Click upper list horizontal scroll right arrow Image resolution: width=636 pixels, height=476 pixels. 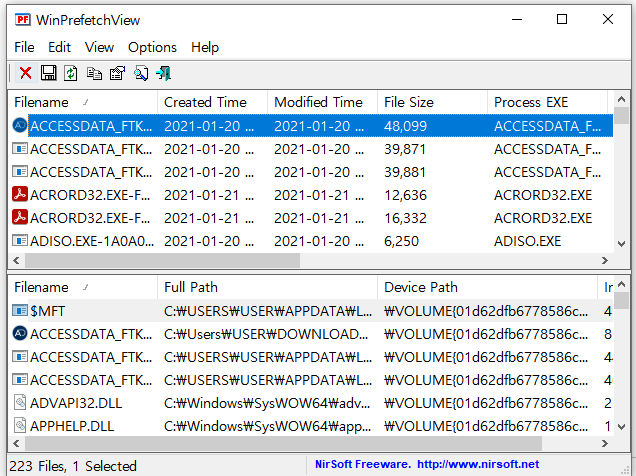point(605,260)
